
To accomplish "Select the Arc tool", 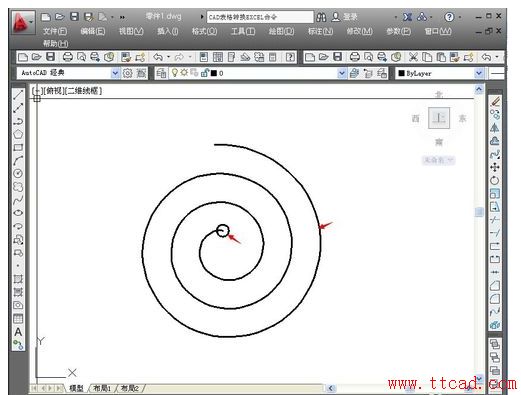I will tap(18, 160).
